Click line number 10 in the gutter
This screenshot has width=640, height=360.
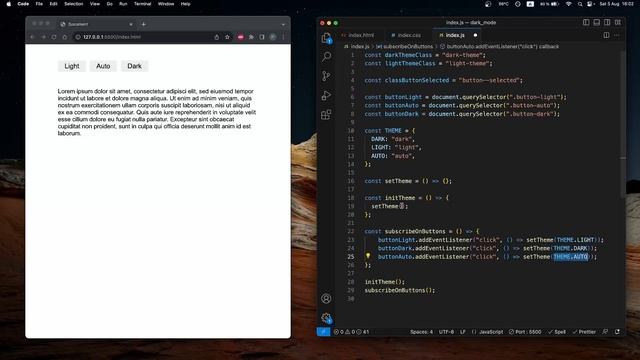click(351, 131)
